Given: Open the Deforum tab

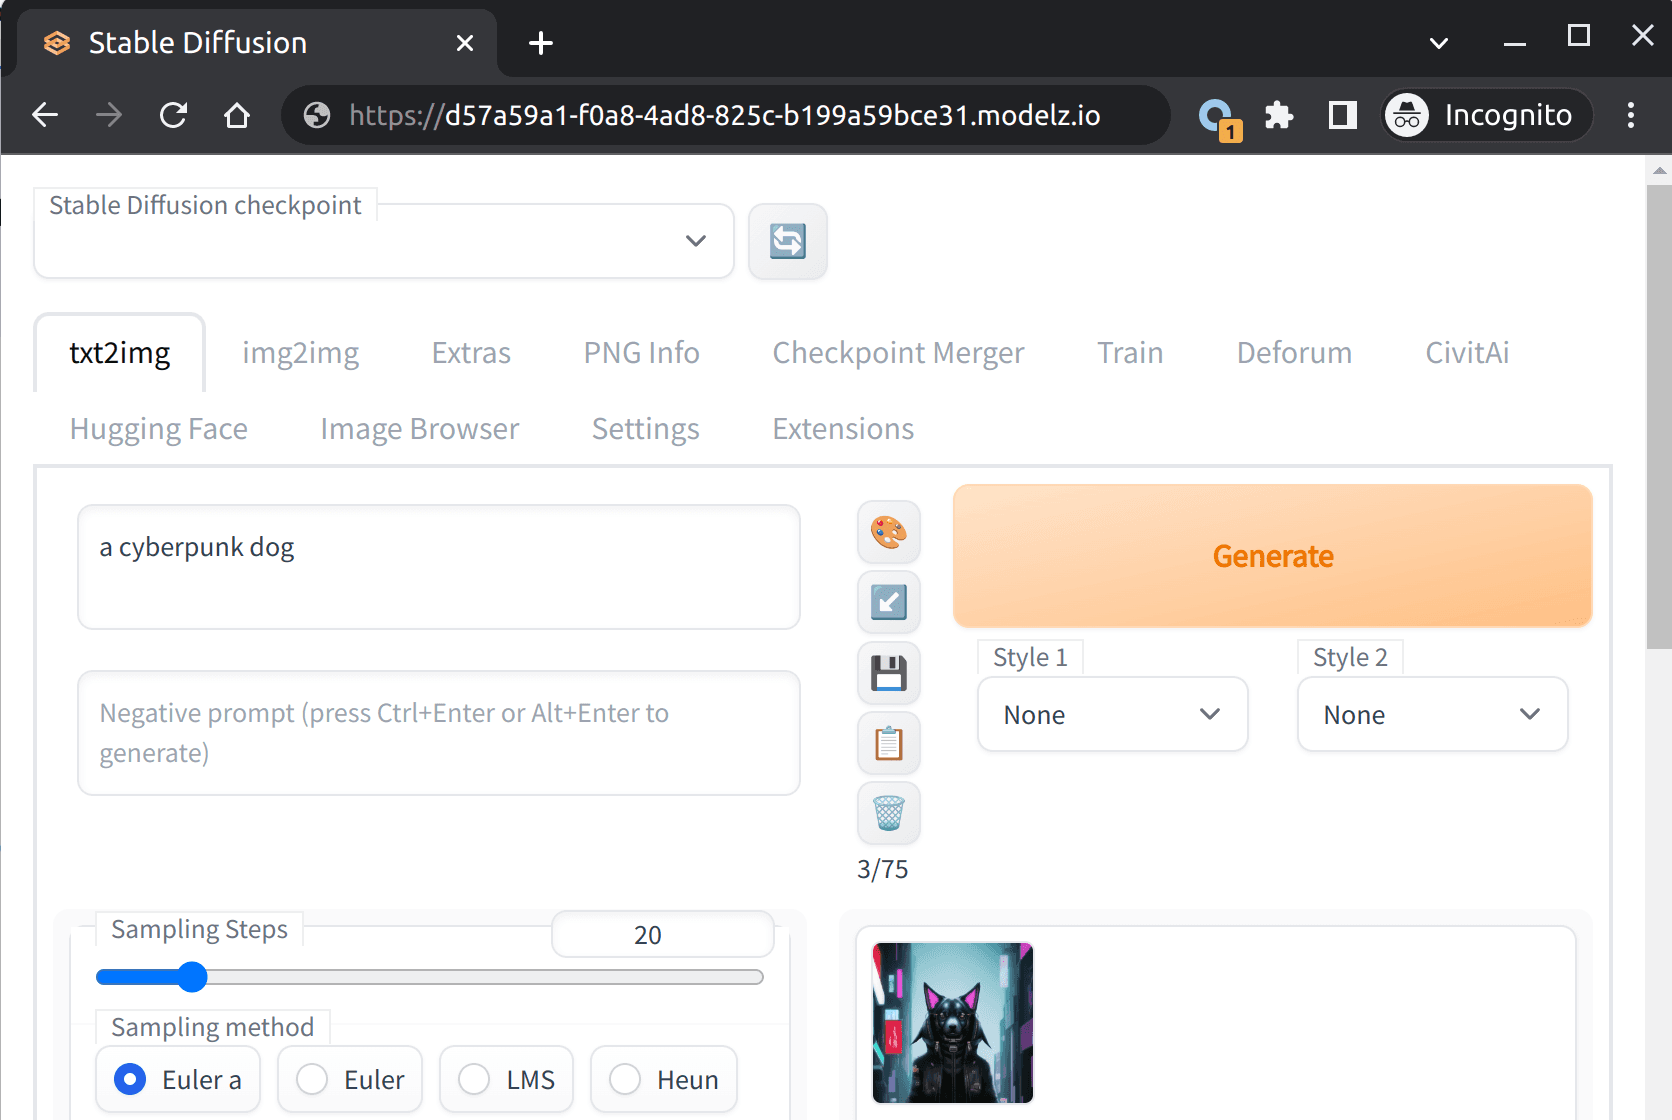Looking at the screenshot, I should [x=1295, y=353].
